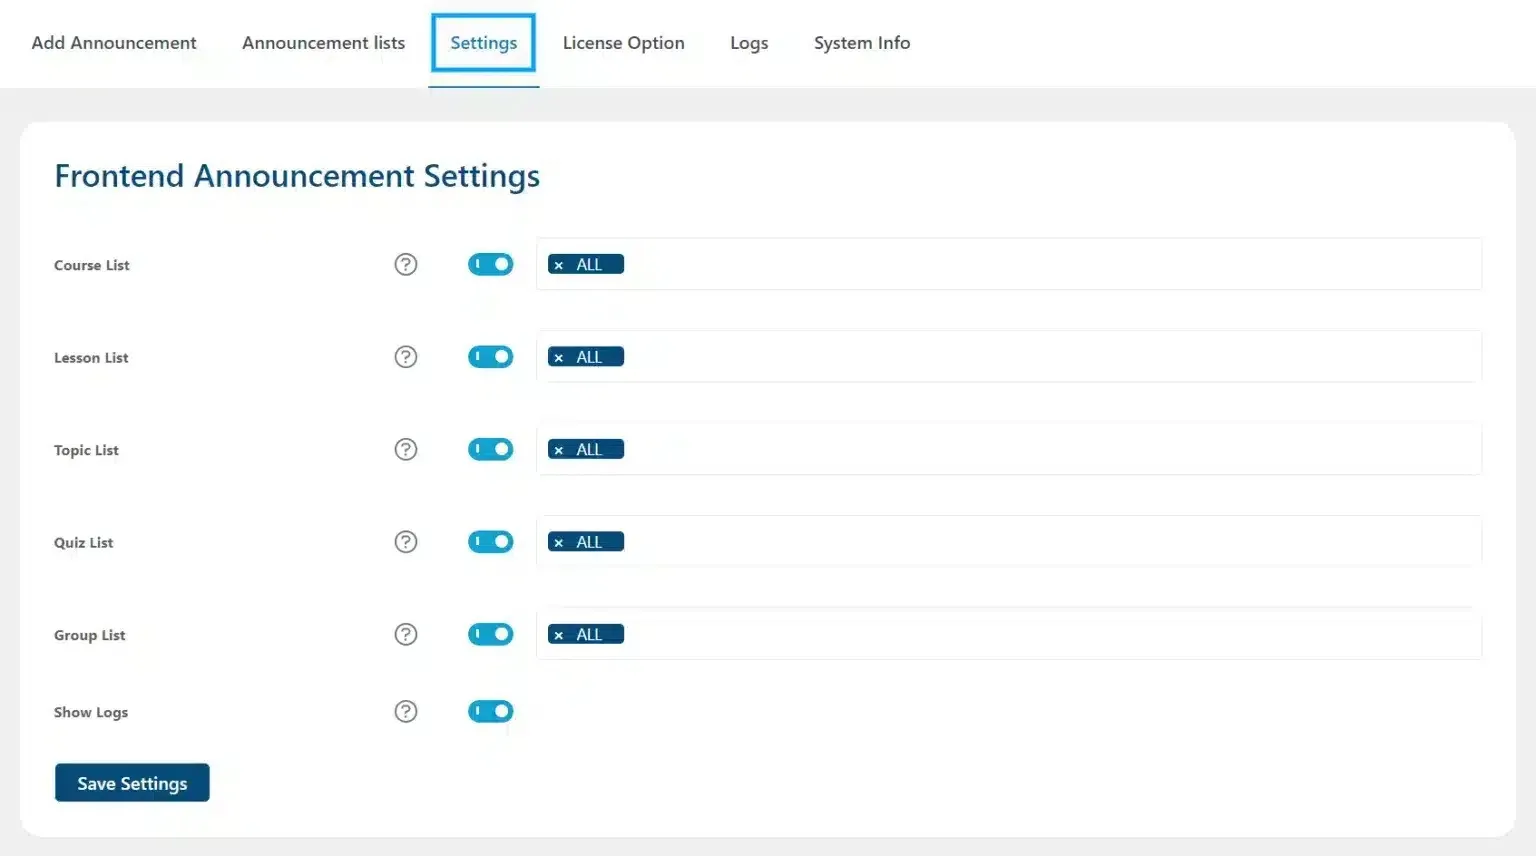Disable the Course List toggle
This screenshot has height=856, width=1536.
pos(490,263)
